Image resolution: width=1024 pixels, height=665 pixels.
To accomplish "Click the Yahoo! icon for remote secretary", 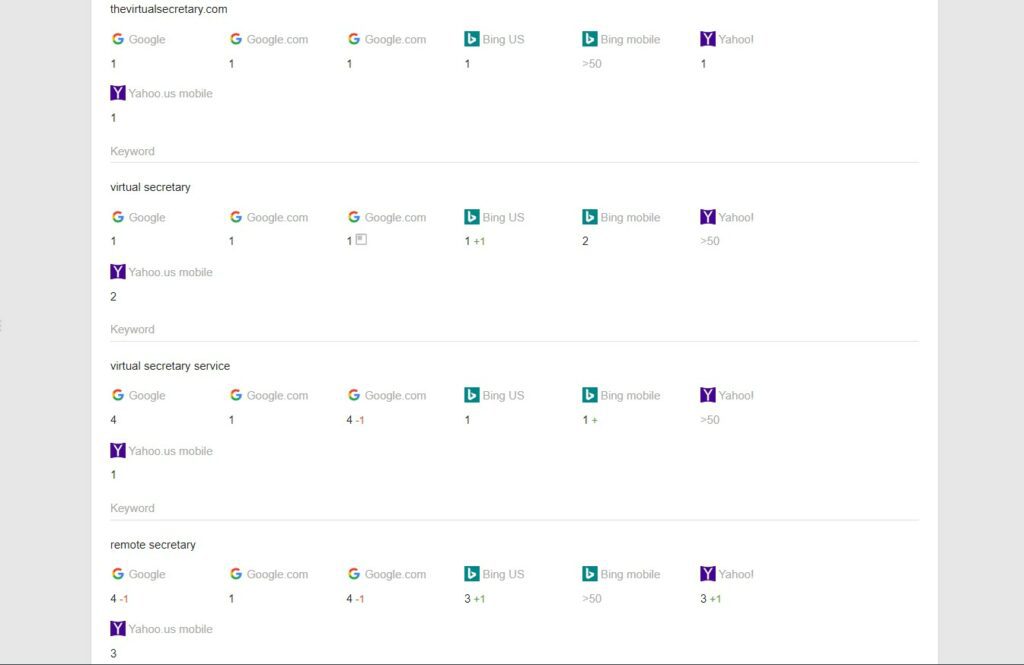I will [x=708, y=574].
